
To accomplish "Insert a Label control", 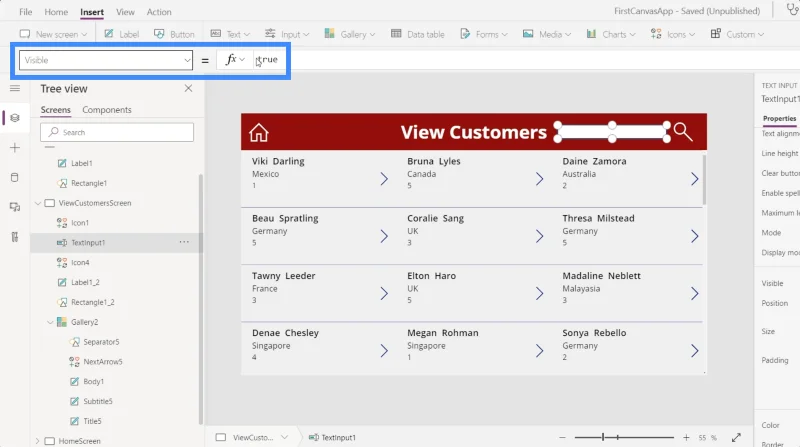I will [121, 34].
